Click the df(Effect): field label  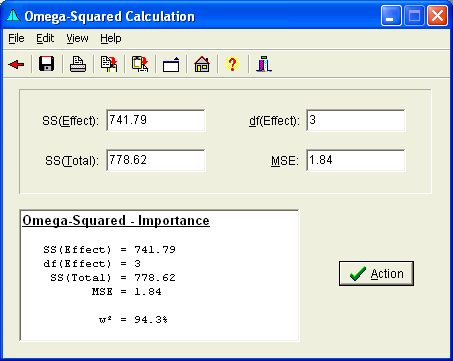point(274,121)
